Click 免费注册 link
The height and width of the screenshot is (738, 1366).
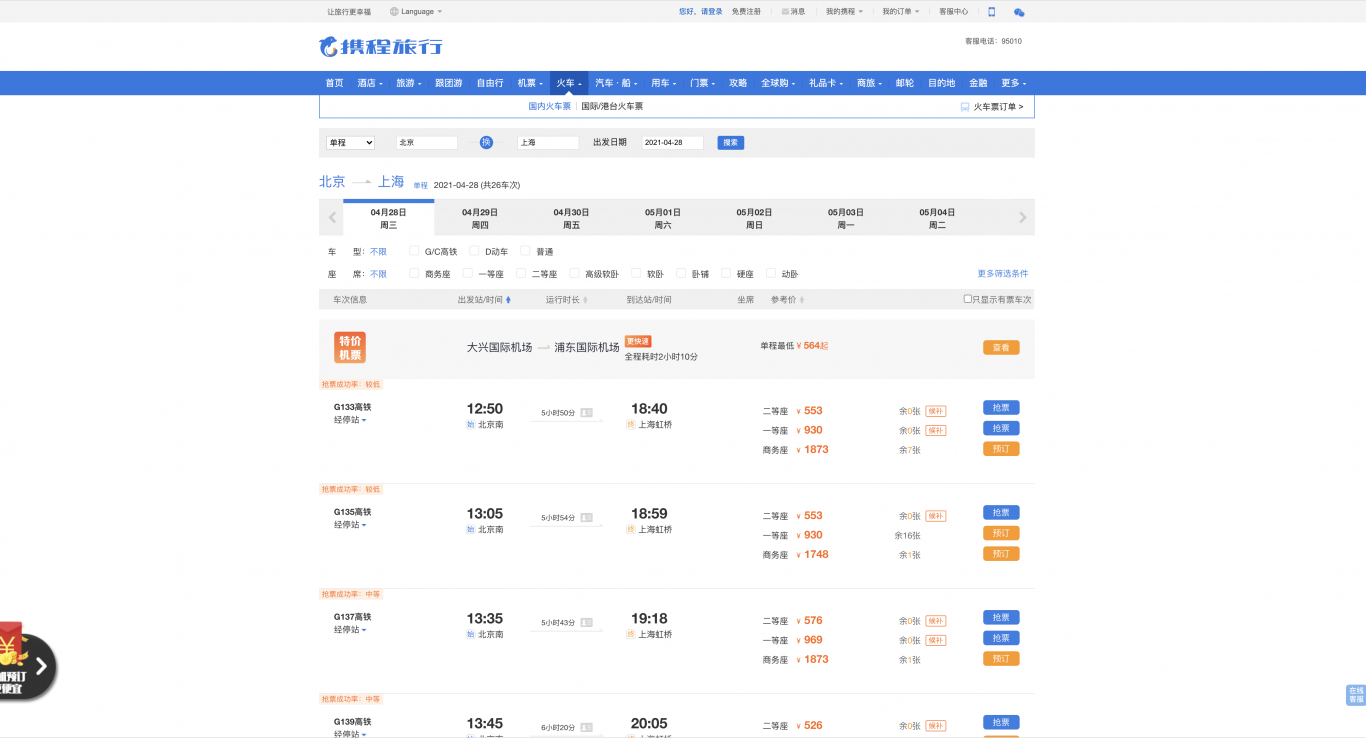coord(746,12)
